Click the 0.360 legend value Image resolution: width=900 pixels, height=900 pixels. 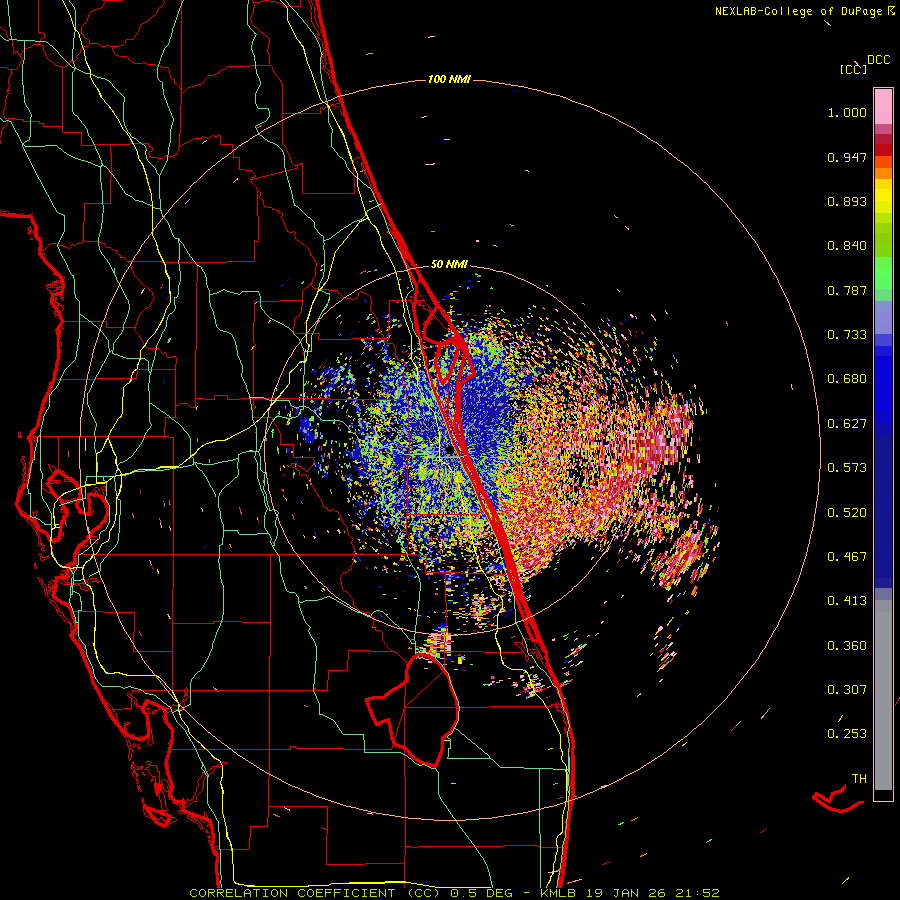(x=847, y=646)
